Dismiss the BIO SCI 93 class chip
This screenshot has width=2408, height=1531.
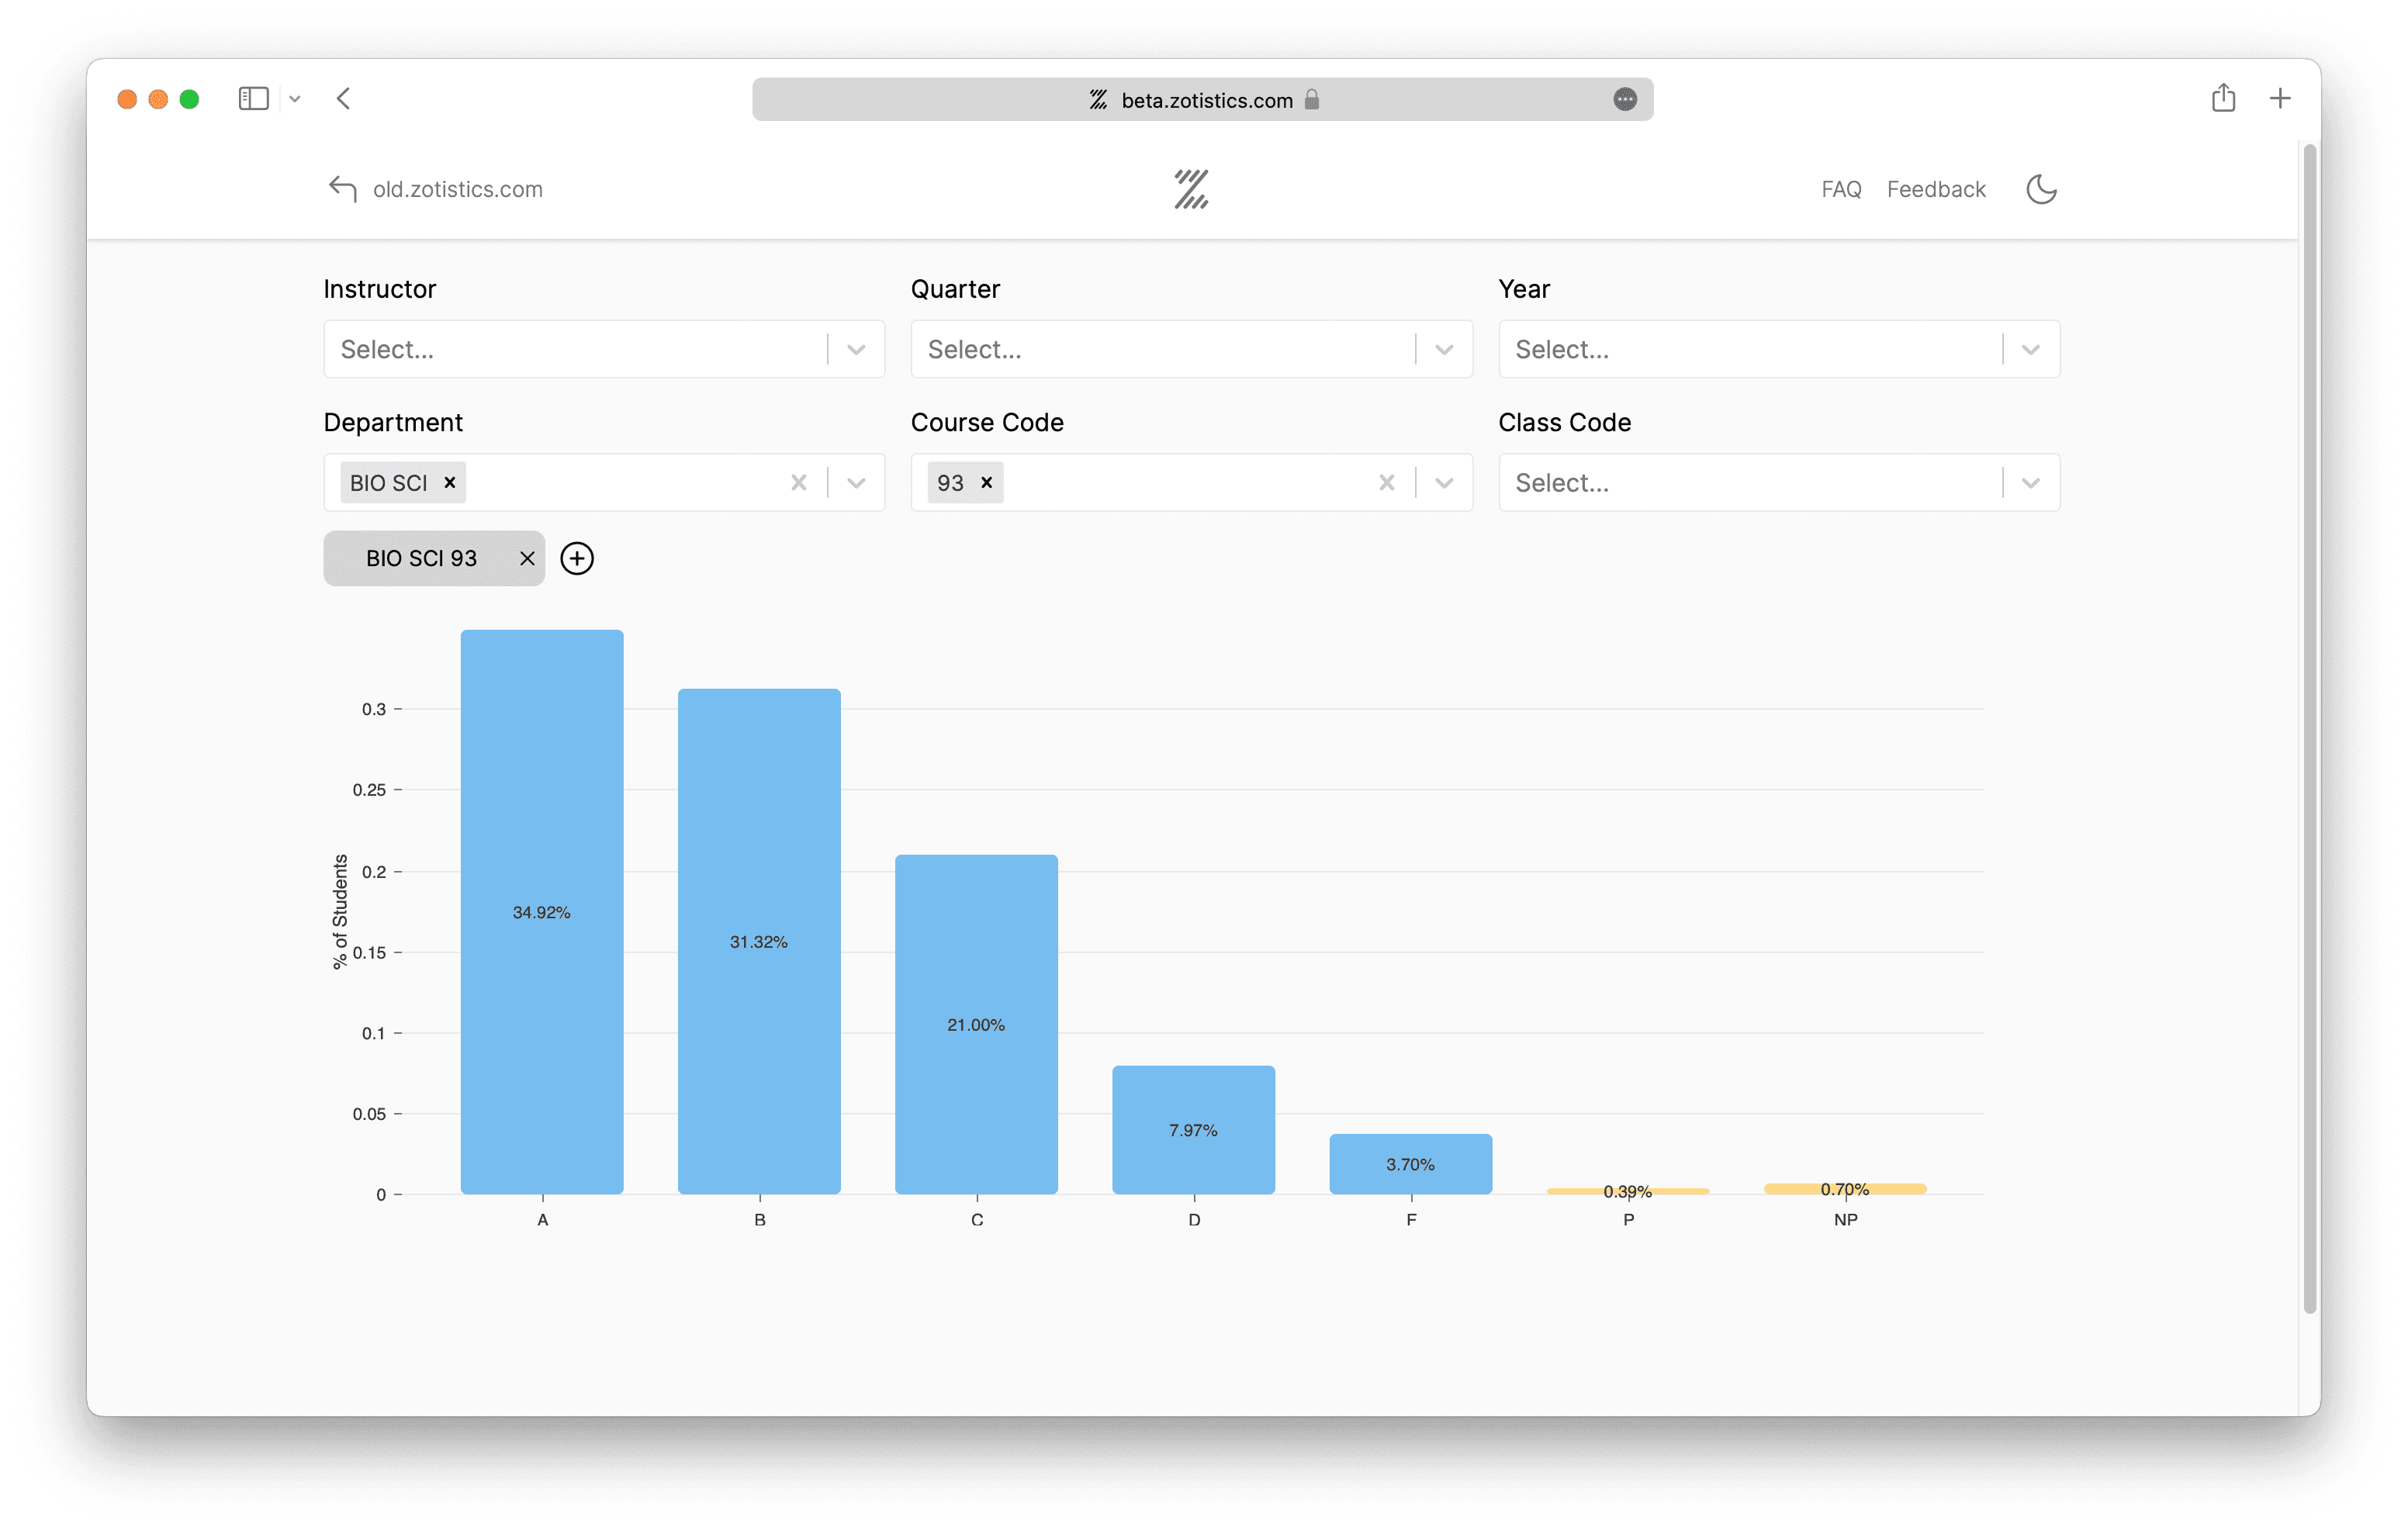click(527, 558)
